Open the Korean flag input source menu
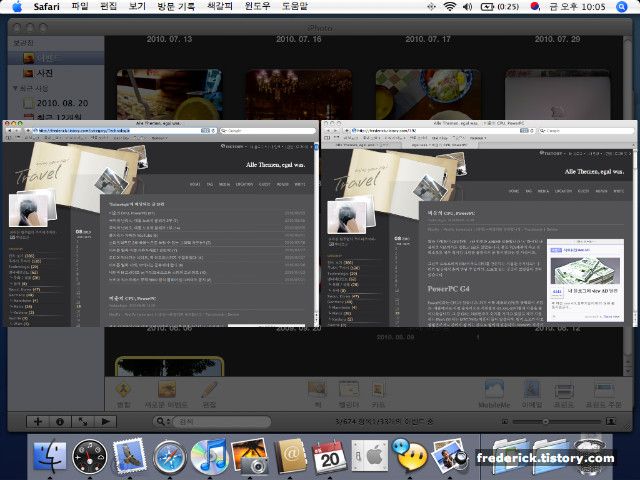Image resolution: width=640 pixels, height=480 pixels. coord(535,7)
